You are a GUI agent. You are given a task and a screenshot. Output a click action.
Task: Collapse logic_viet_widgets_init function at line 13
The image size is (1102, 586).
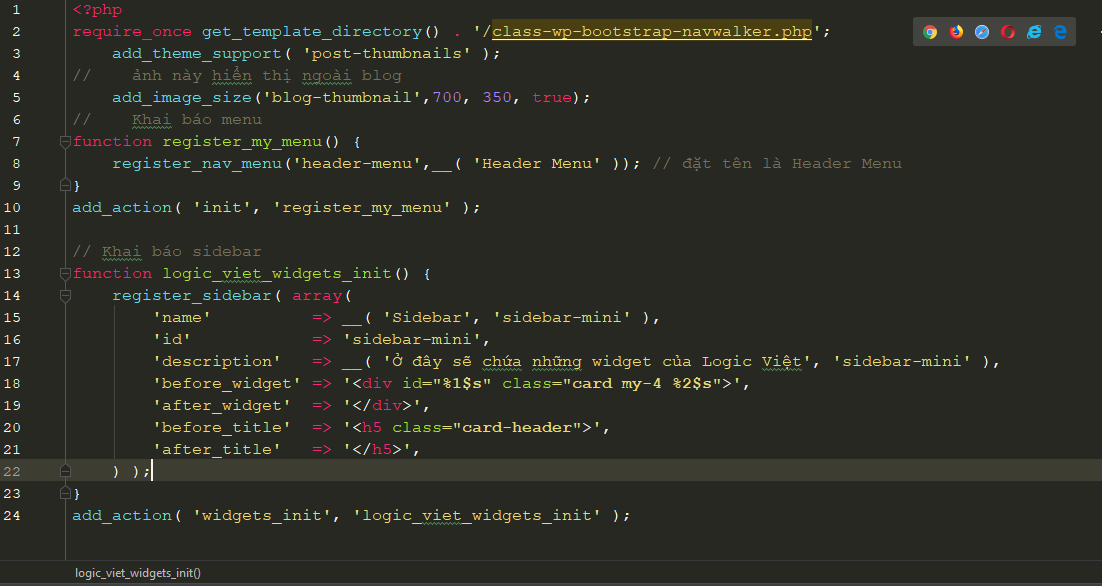pos(65,273)
